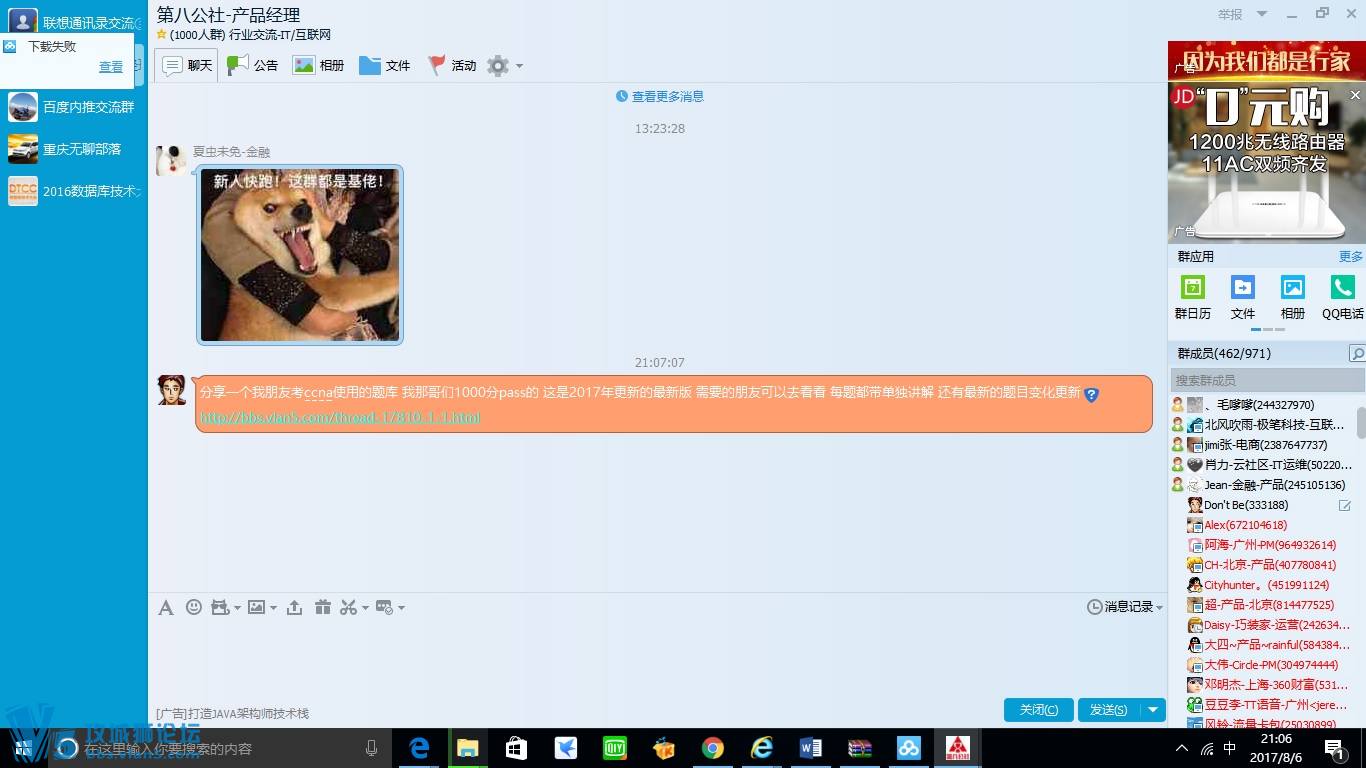Switch to second page of group apps

tap(1268, 329)
